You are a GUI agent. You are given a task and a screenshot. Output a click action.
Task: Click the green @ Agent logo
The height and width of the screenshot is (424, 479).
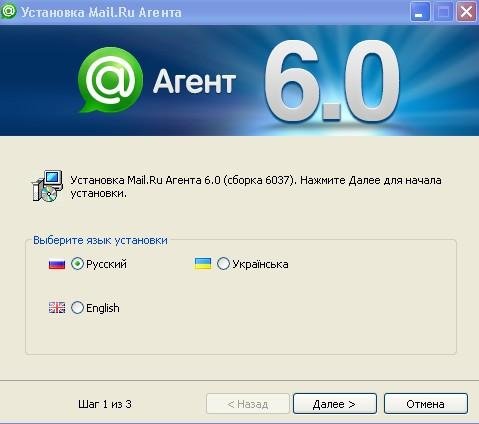click(x=110, y=80)
